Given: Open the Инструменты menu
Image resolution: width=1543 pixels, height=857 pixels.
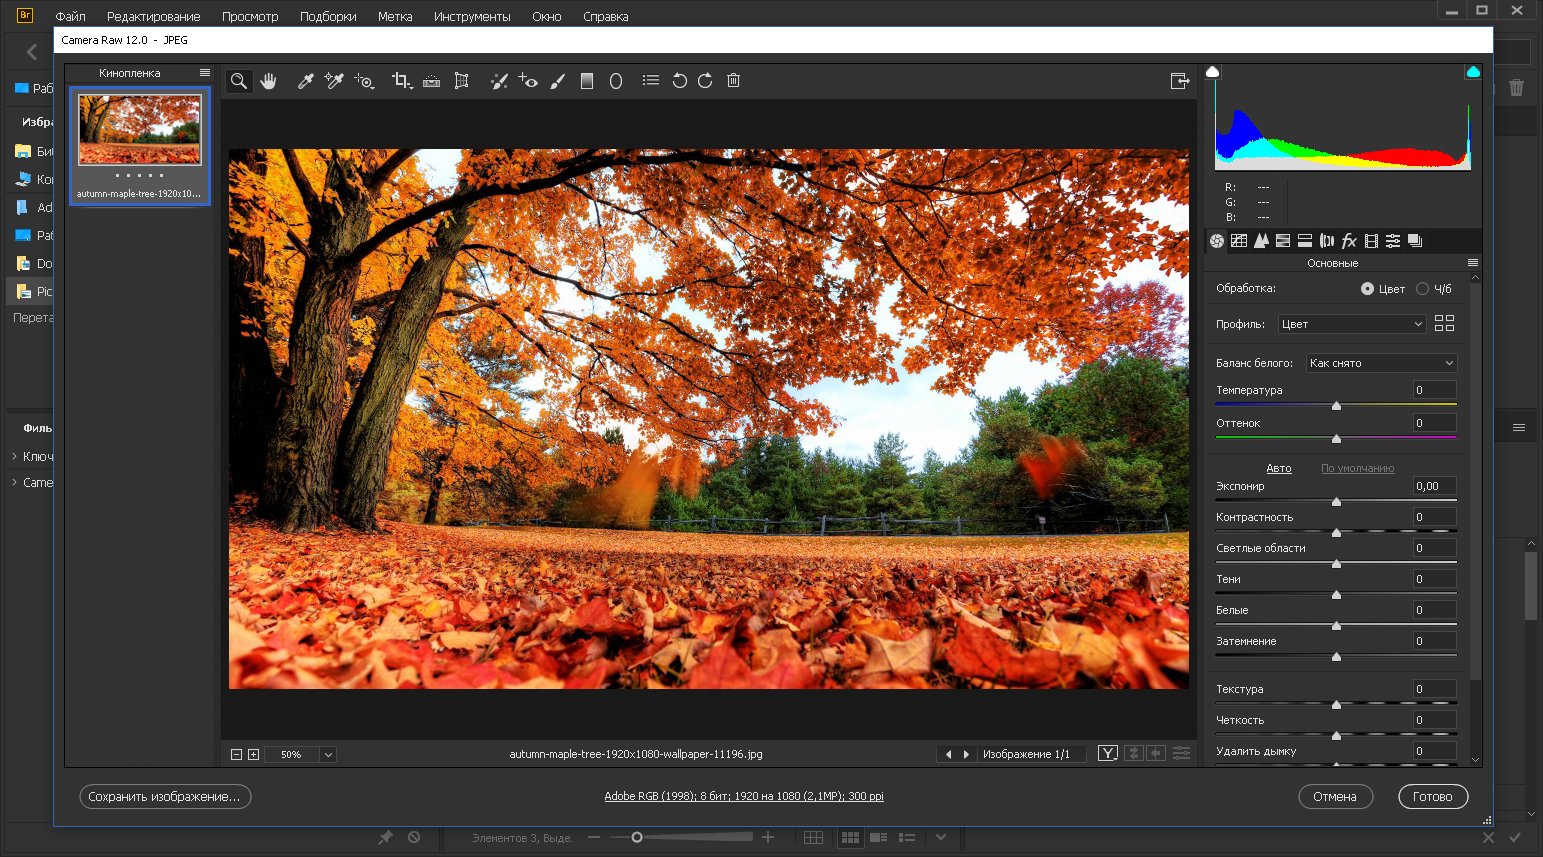Looking at the screenshot, I should tap(472, 17).
